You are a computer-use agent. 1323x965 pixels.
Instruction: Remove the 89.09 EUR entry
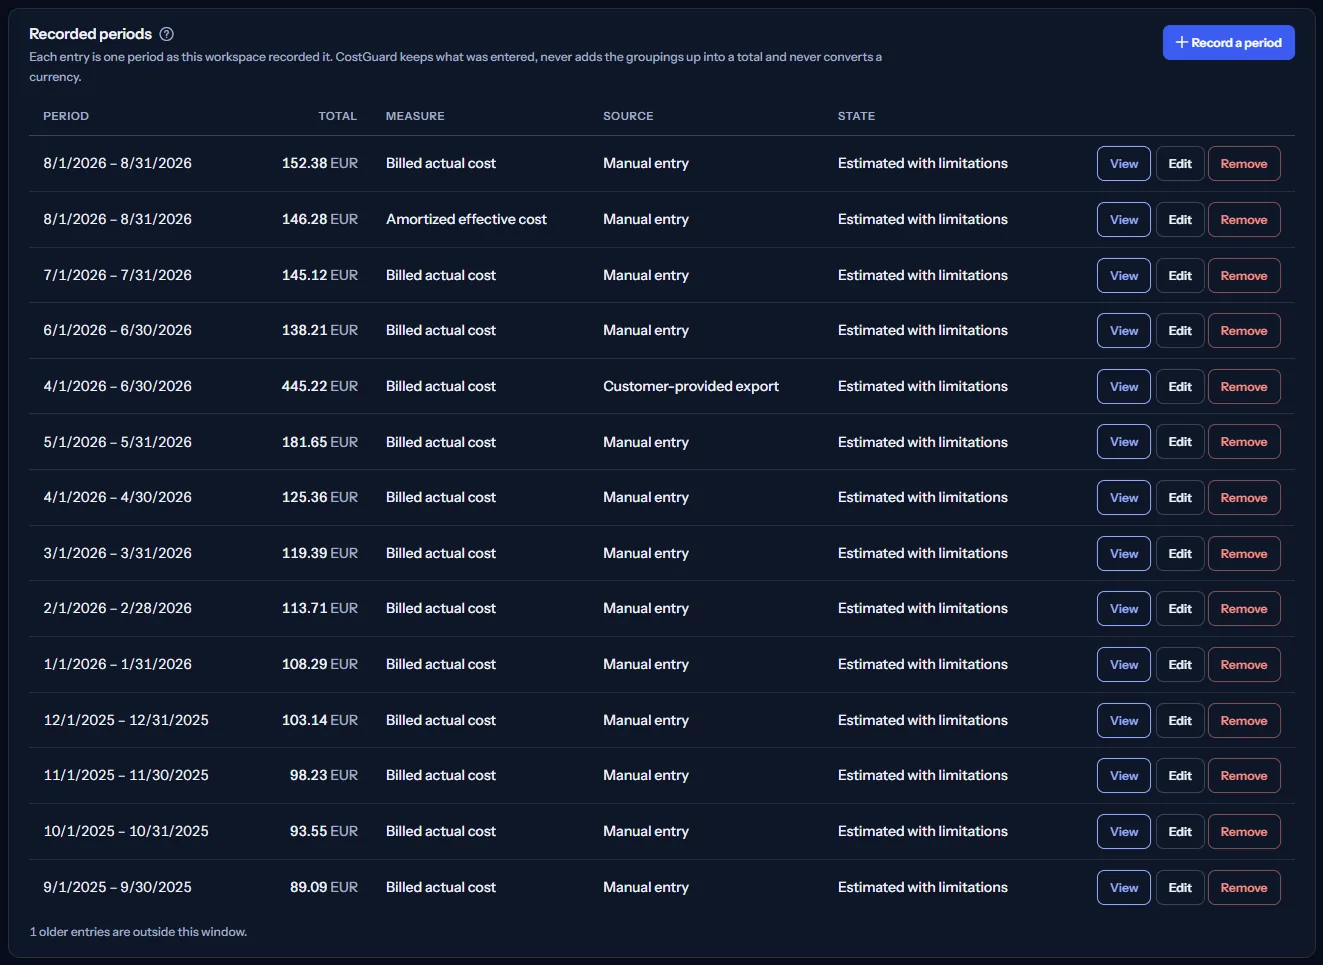point(1244,888)
